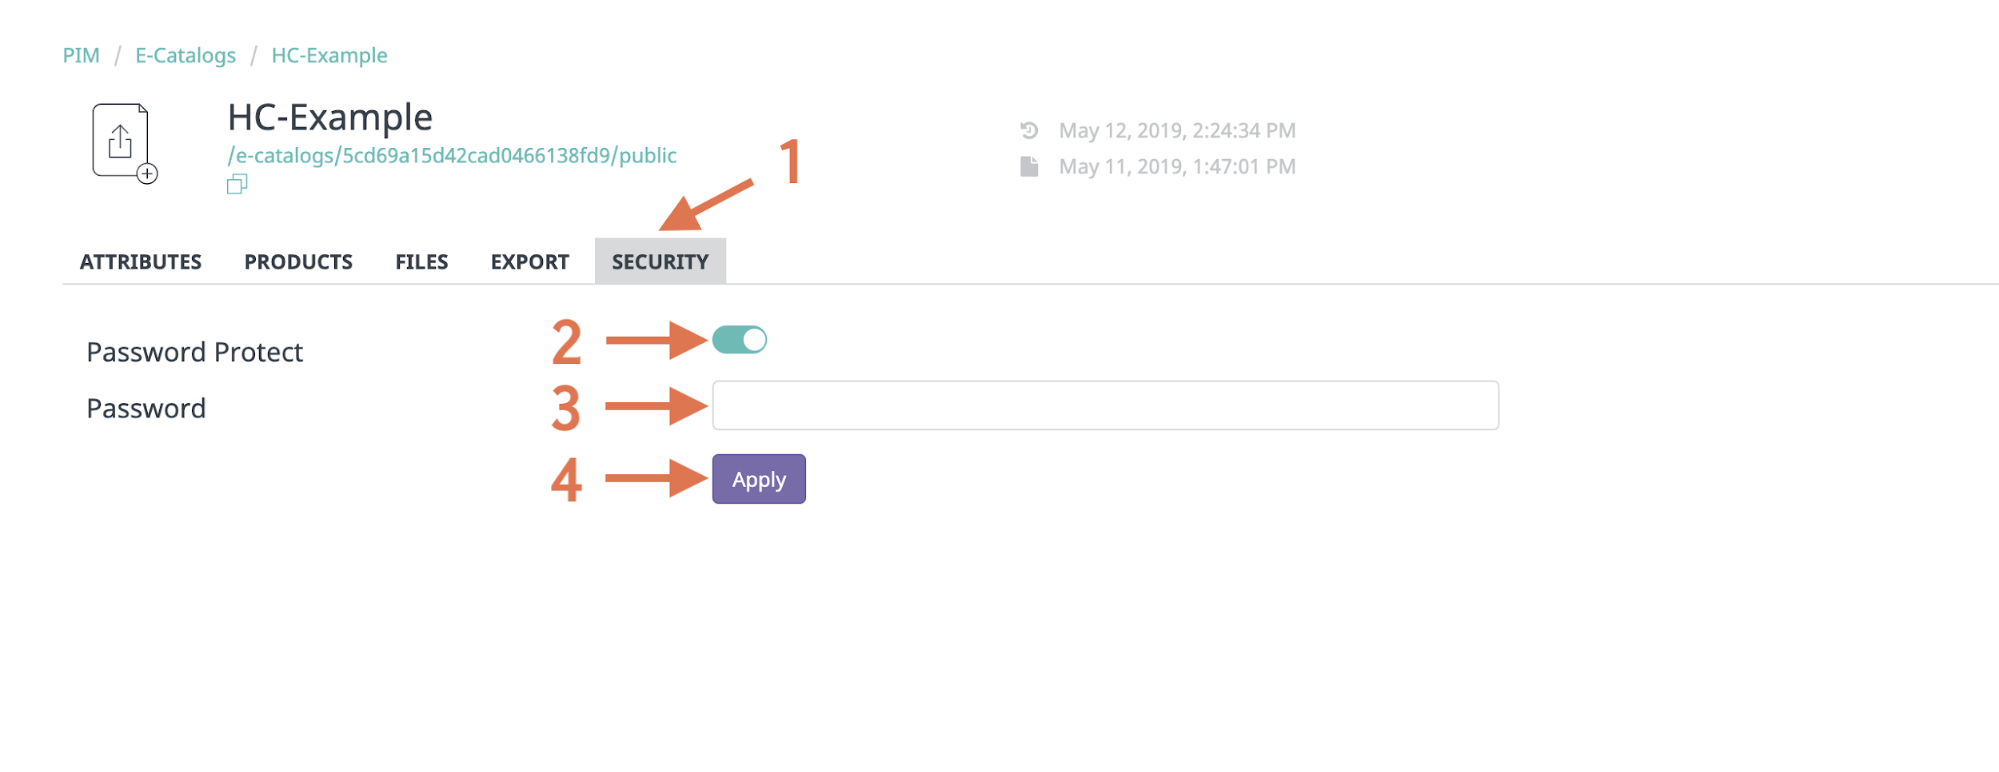Focus the Password text field
The image size is (1999, 772).
1105,405
